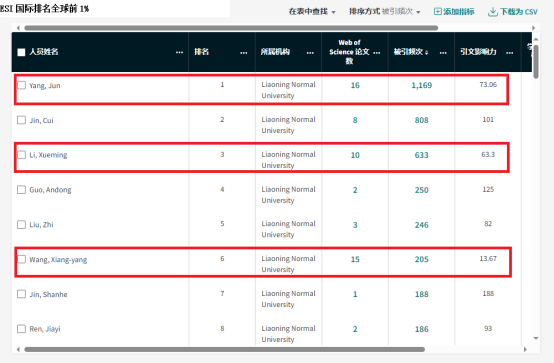The image size is (554, 363).
Task: Click top horizontal scrollbar left arrow
Action: pos(18,28)
